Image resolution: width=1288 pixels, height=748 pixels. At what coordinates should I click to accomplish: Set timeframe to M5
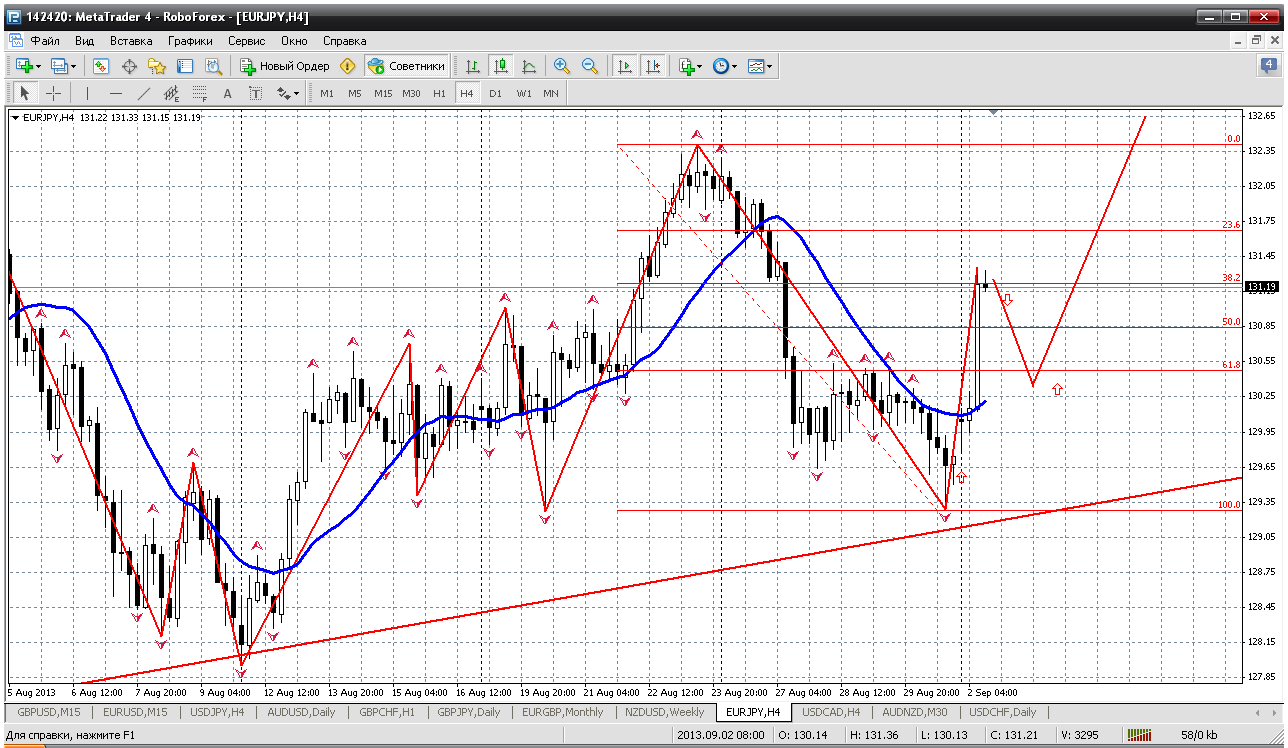(354, 93)
